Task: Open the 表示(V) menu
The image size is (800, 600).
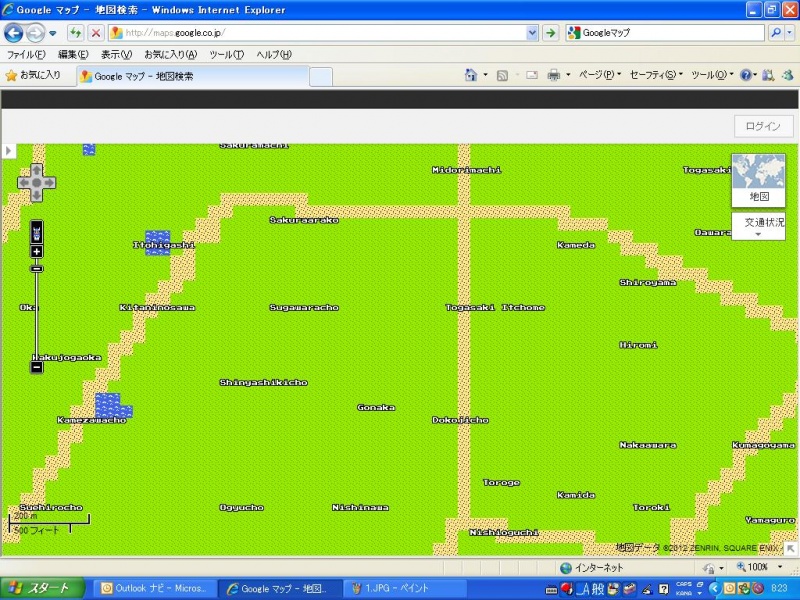Action: pyautogui.click(x=116, y=54)
